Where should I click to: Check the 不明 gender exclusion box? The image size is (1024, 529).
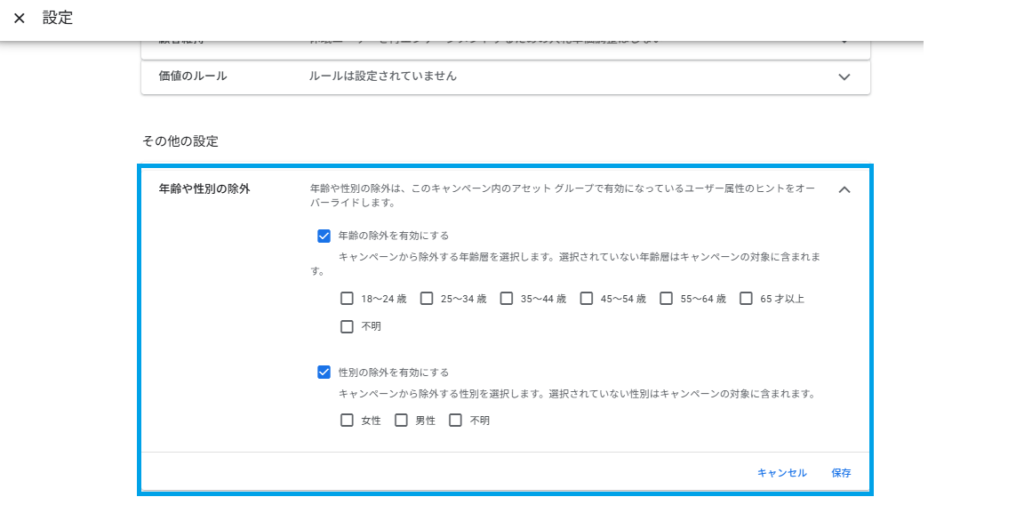455,420
